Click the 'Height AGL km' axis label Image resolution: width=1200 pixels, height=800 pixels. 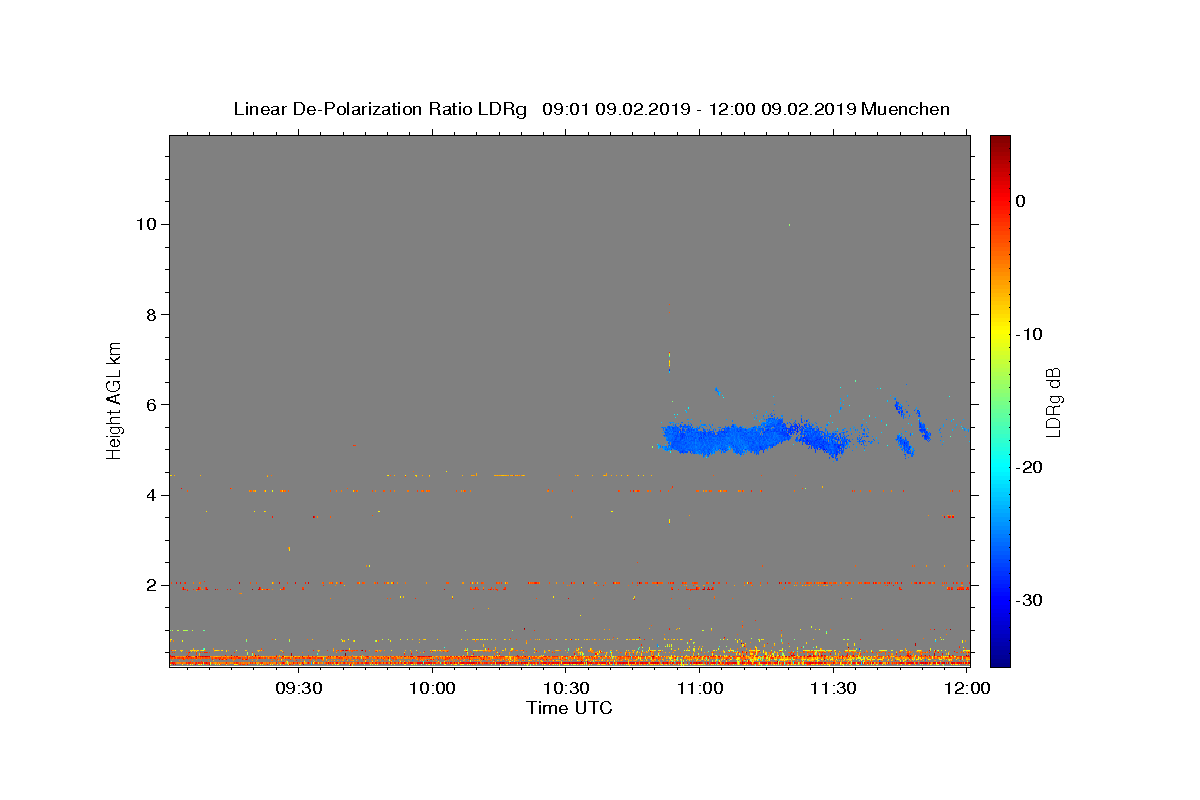[115, 399]
